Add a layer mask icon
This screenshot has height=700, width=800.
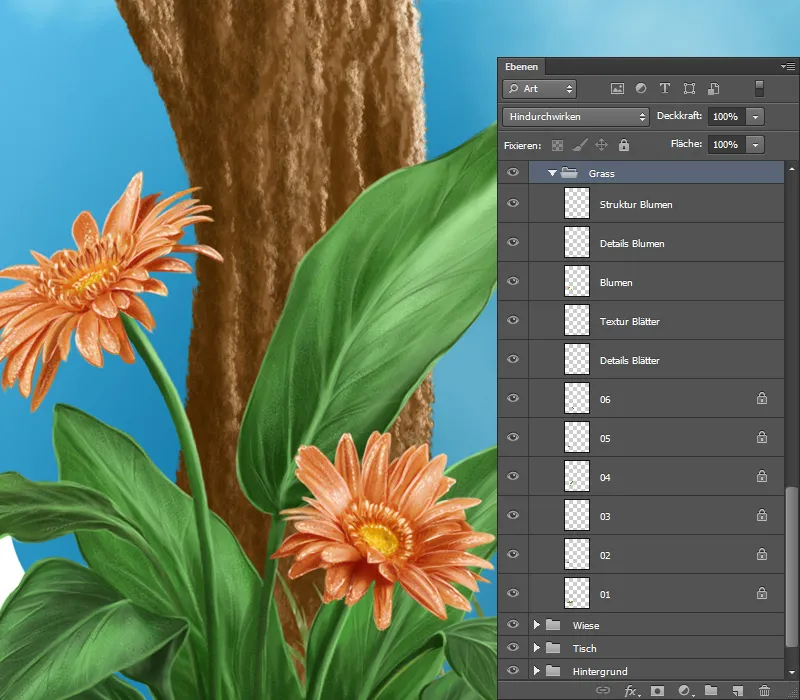coord(658,690)
